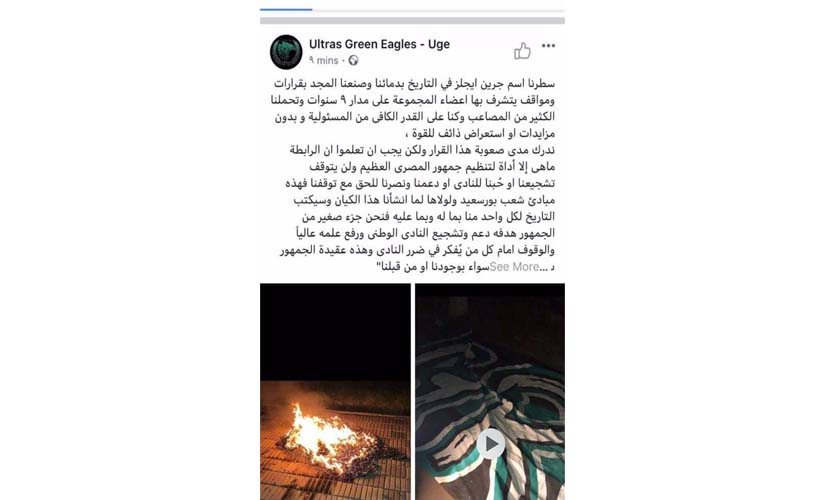Viewport: 825px width, 500px height.
Task: Like the Ultras Green Eagles post
Action: [x=522, y=51]
